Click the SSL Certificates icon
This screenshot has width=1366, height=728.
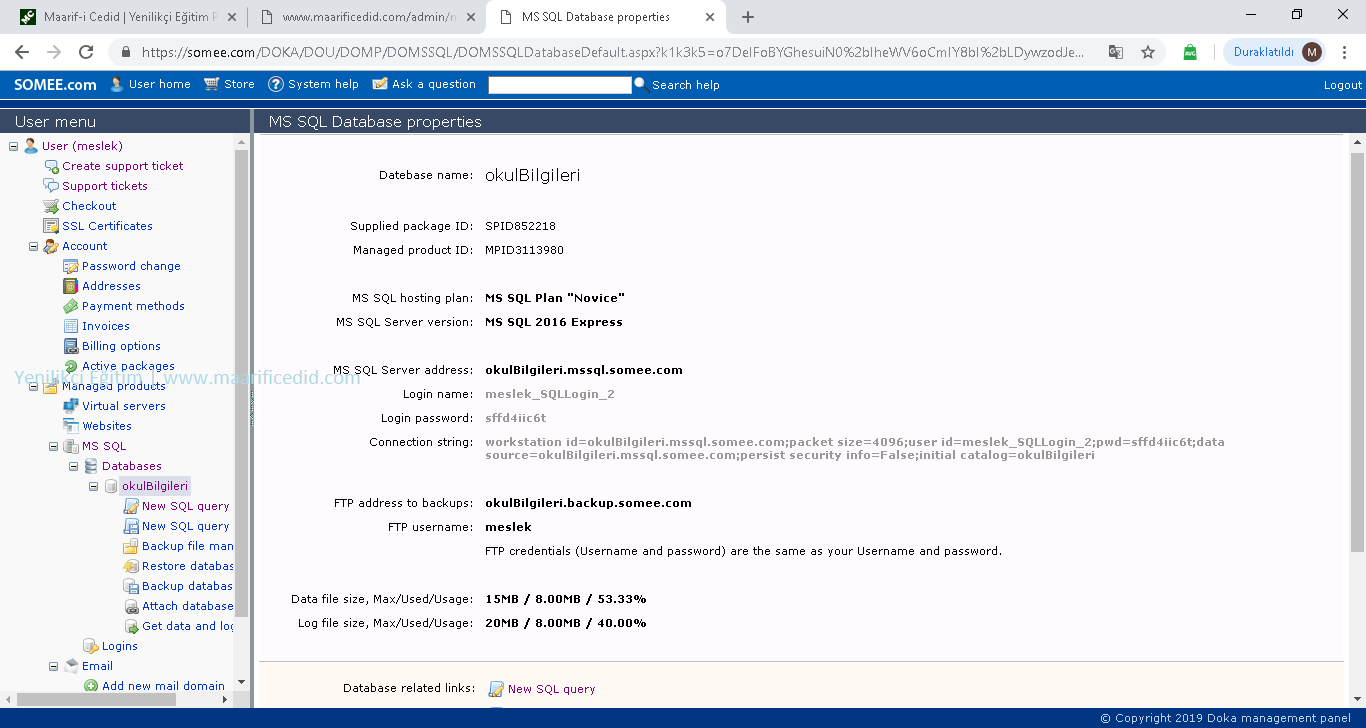point(51,226)
